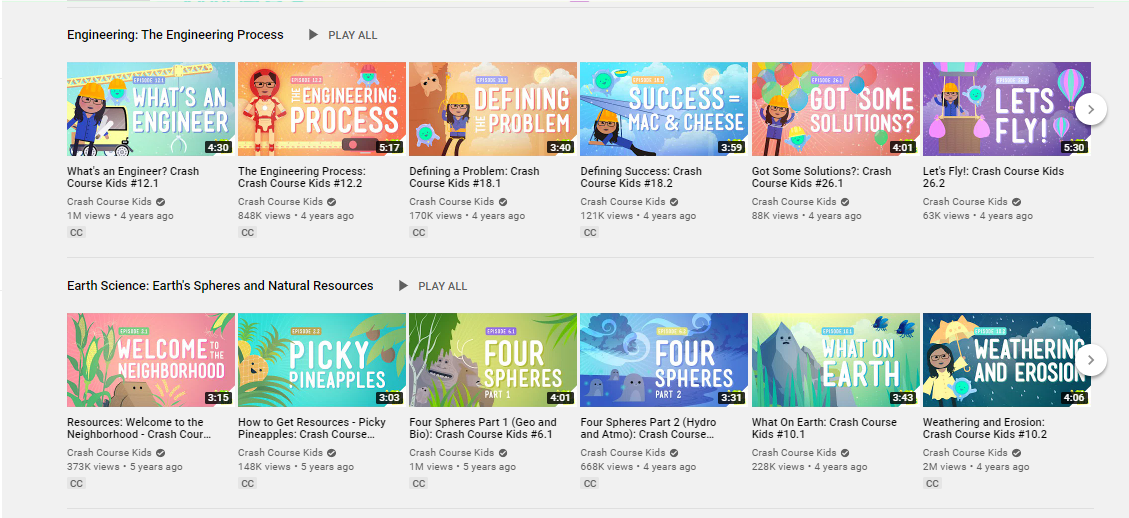Open Lets Fly thumbnail
The width and height of the screenshot is (1129, 518).
[x=1007, y=109]
